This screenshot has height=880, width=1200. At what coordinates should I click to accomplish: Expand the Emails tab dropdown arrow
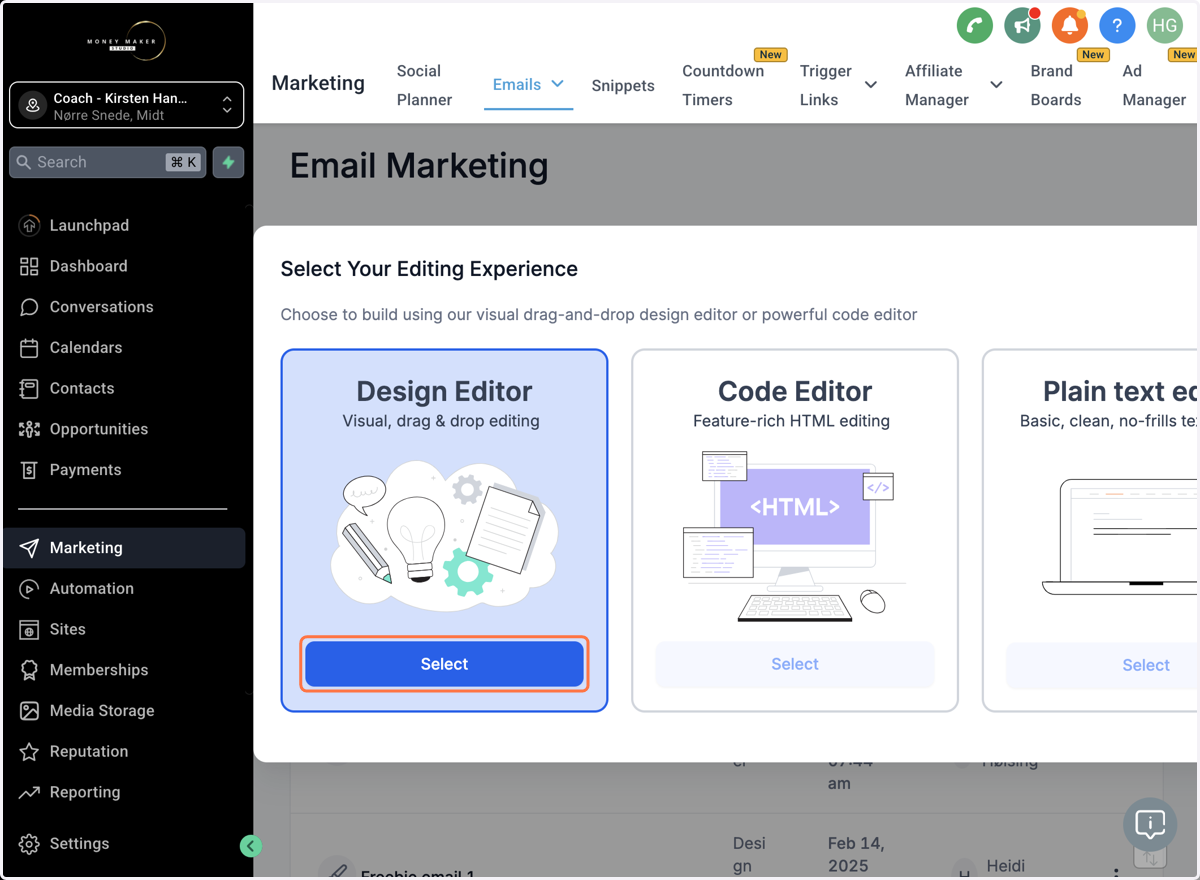pyautogui.click(x=558, y=84)
